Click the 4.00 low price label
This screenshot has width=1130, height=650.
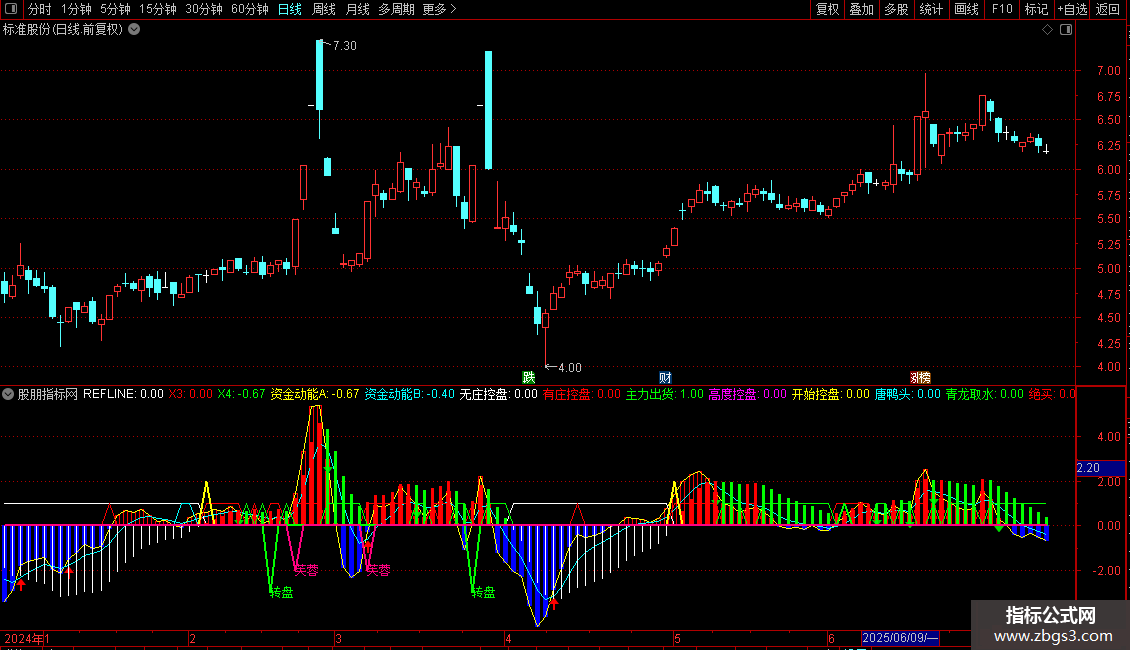(569, 368)
